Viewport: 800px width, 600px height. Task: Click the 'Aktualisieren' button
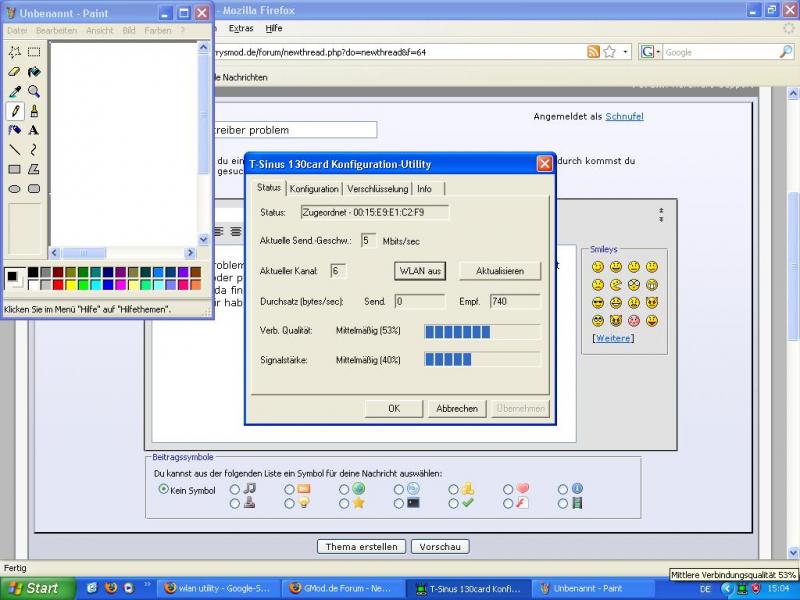pyautogui.click(x=499, y=271)
